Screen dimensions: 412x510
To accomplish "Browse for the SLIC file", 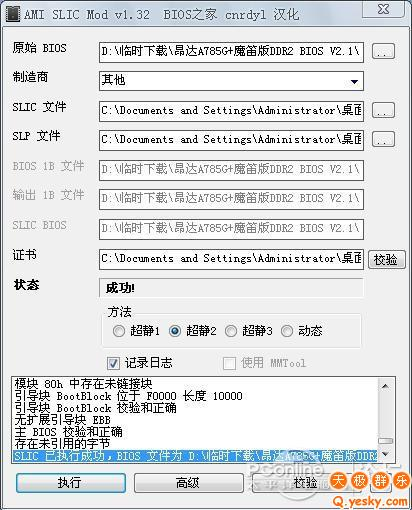I will click(383, 110).
